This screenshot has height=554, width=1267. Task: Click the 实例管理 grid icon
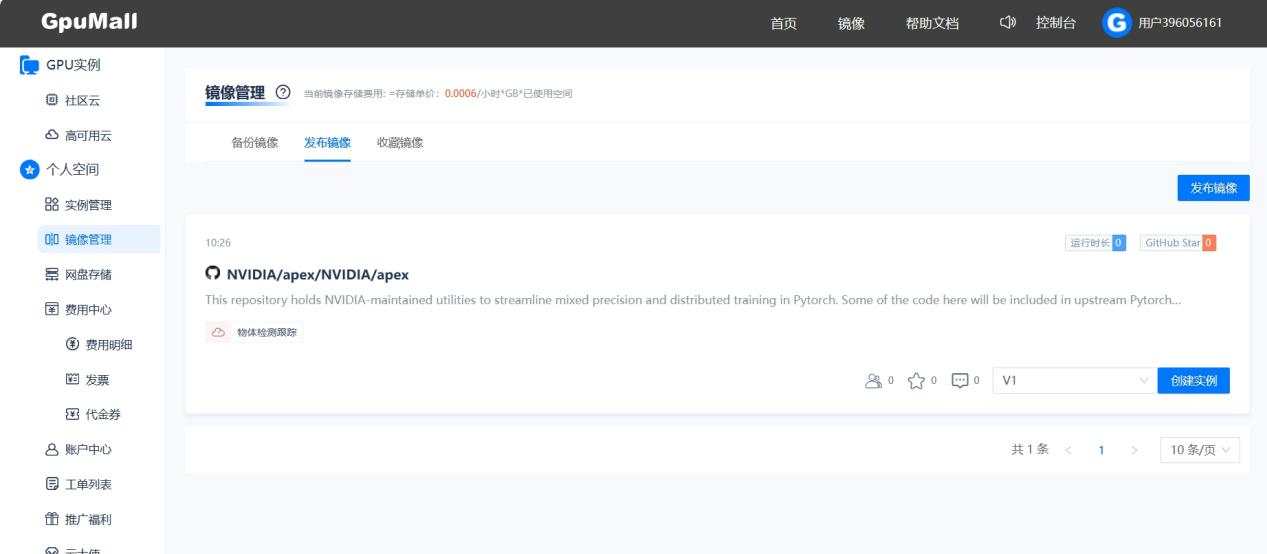pos(52,205)
